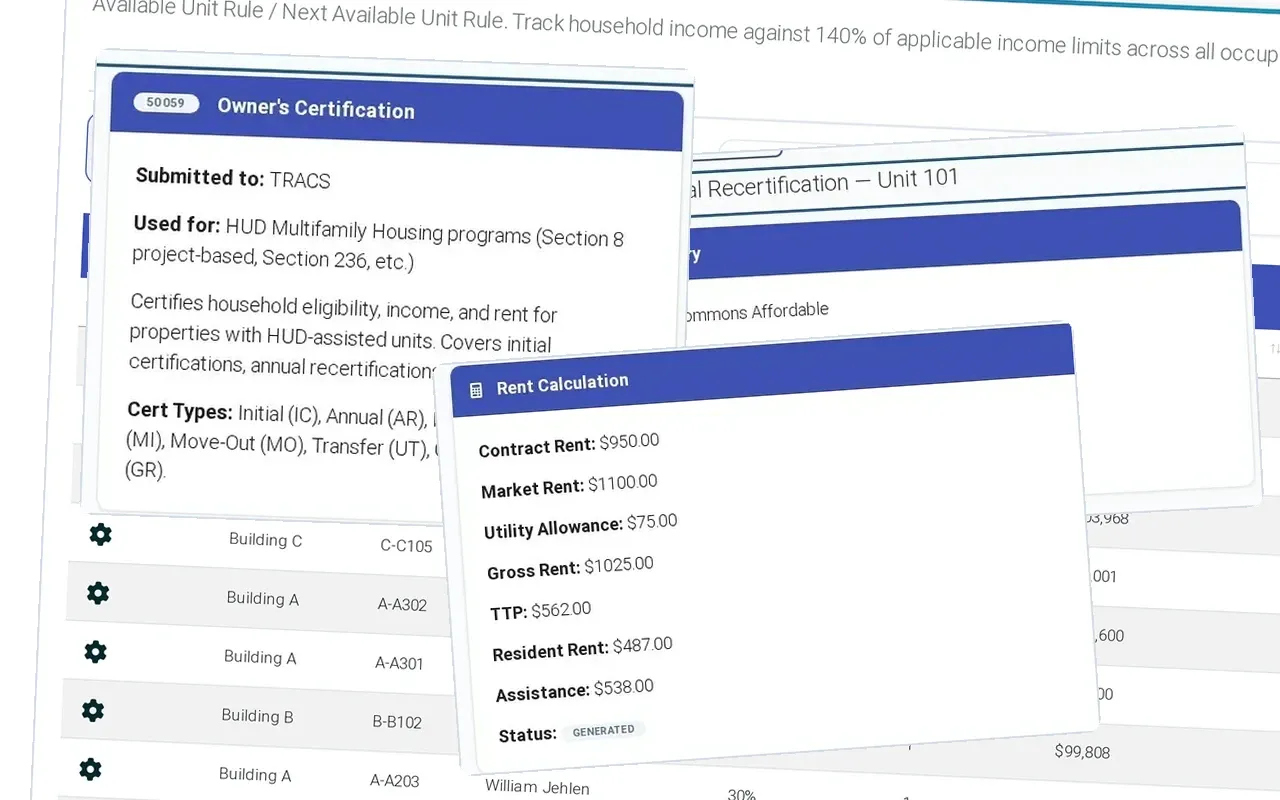Click the Recertification — Unit 101 title
The height and width of the screenshot is (800, 1280).
coord(824,183)
